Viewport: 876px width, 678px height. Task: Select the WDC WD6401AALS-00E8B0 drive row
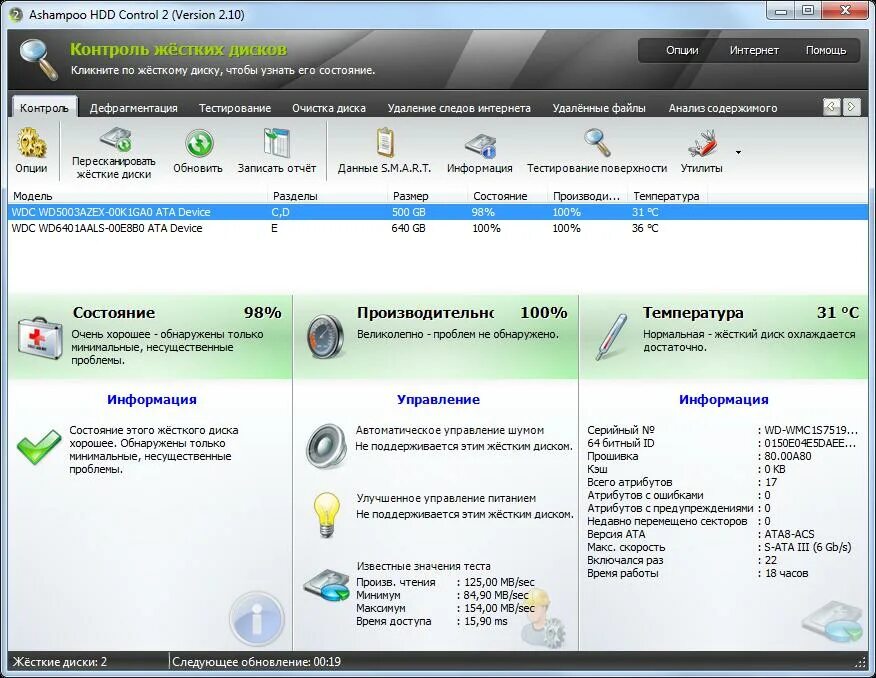tap(438, 228)
